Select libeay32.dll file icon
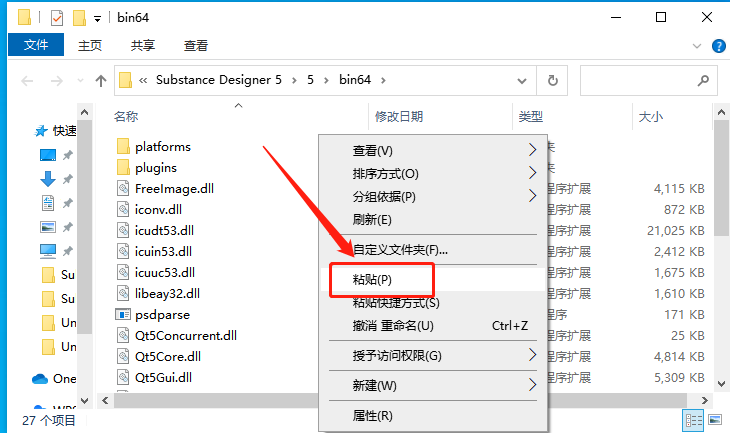 123,293
